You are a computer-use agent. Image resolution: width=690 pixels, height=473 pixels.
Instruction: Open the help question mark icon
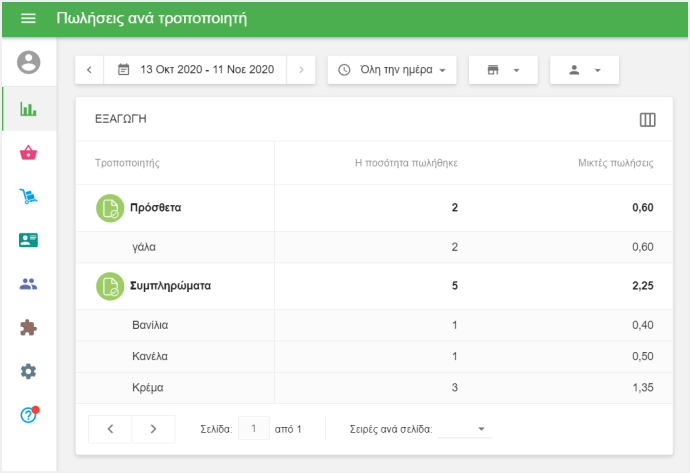point(28,415)
